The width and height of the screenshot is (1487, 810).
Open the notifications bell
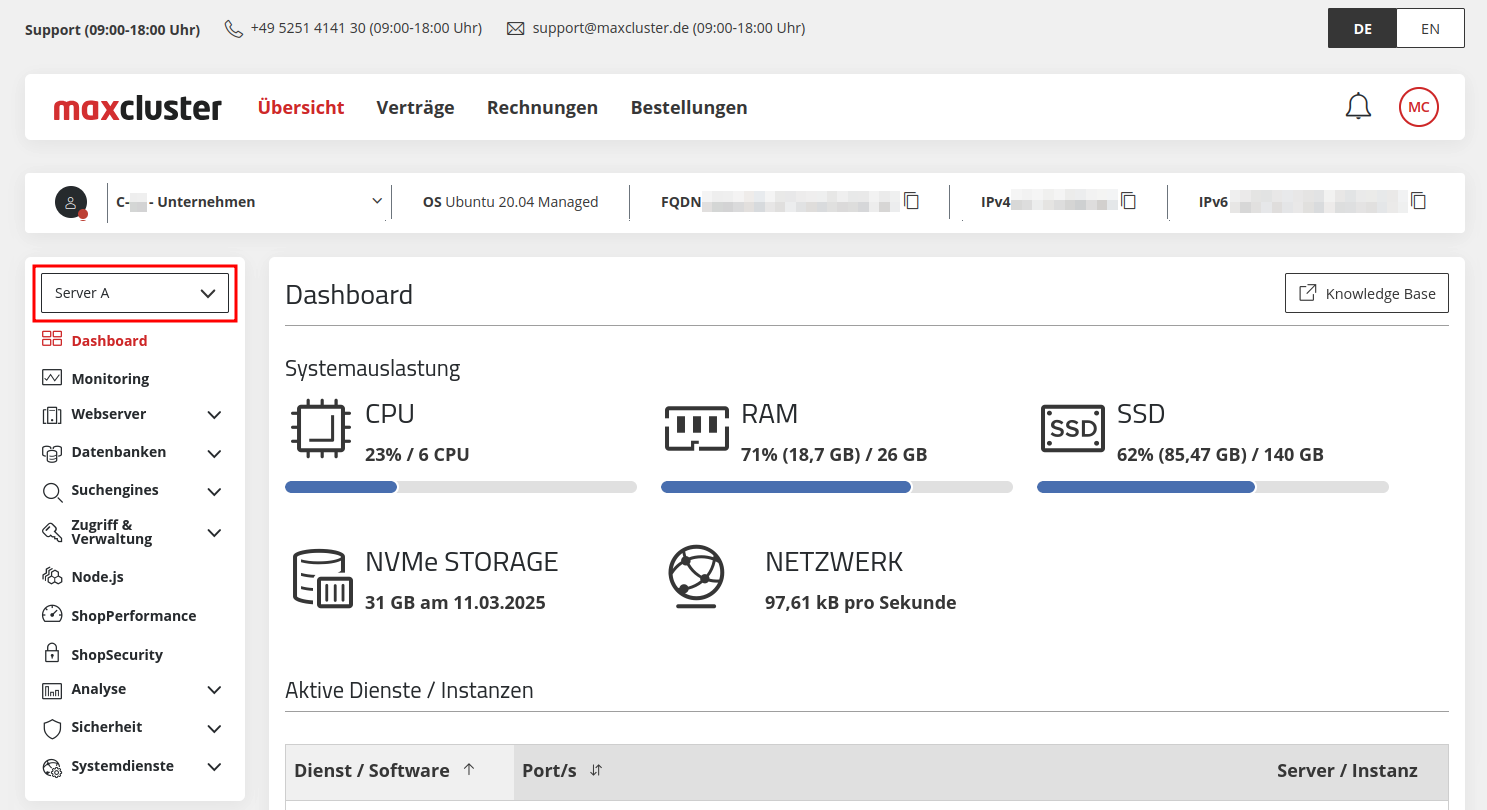point(1358,106)
